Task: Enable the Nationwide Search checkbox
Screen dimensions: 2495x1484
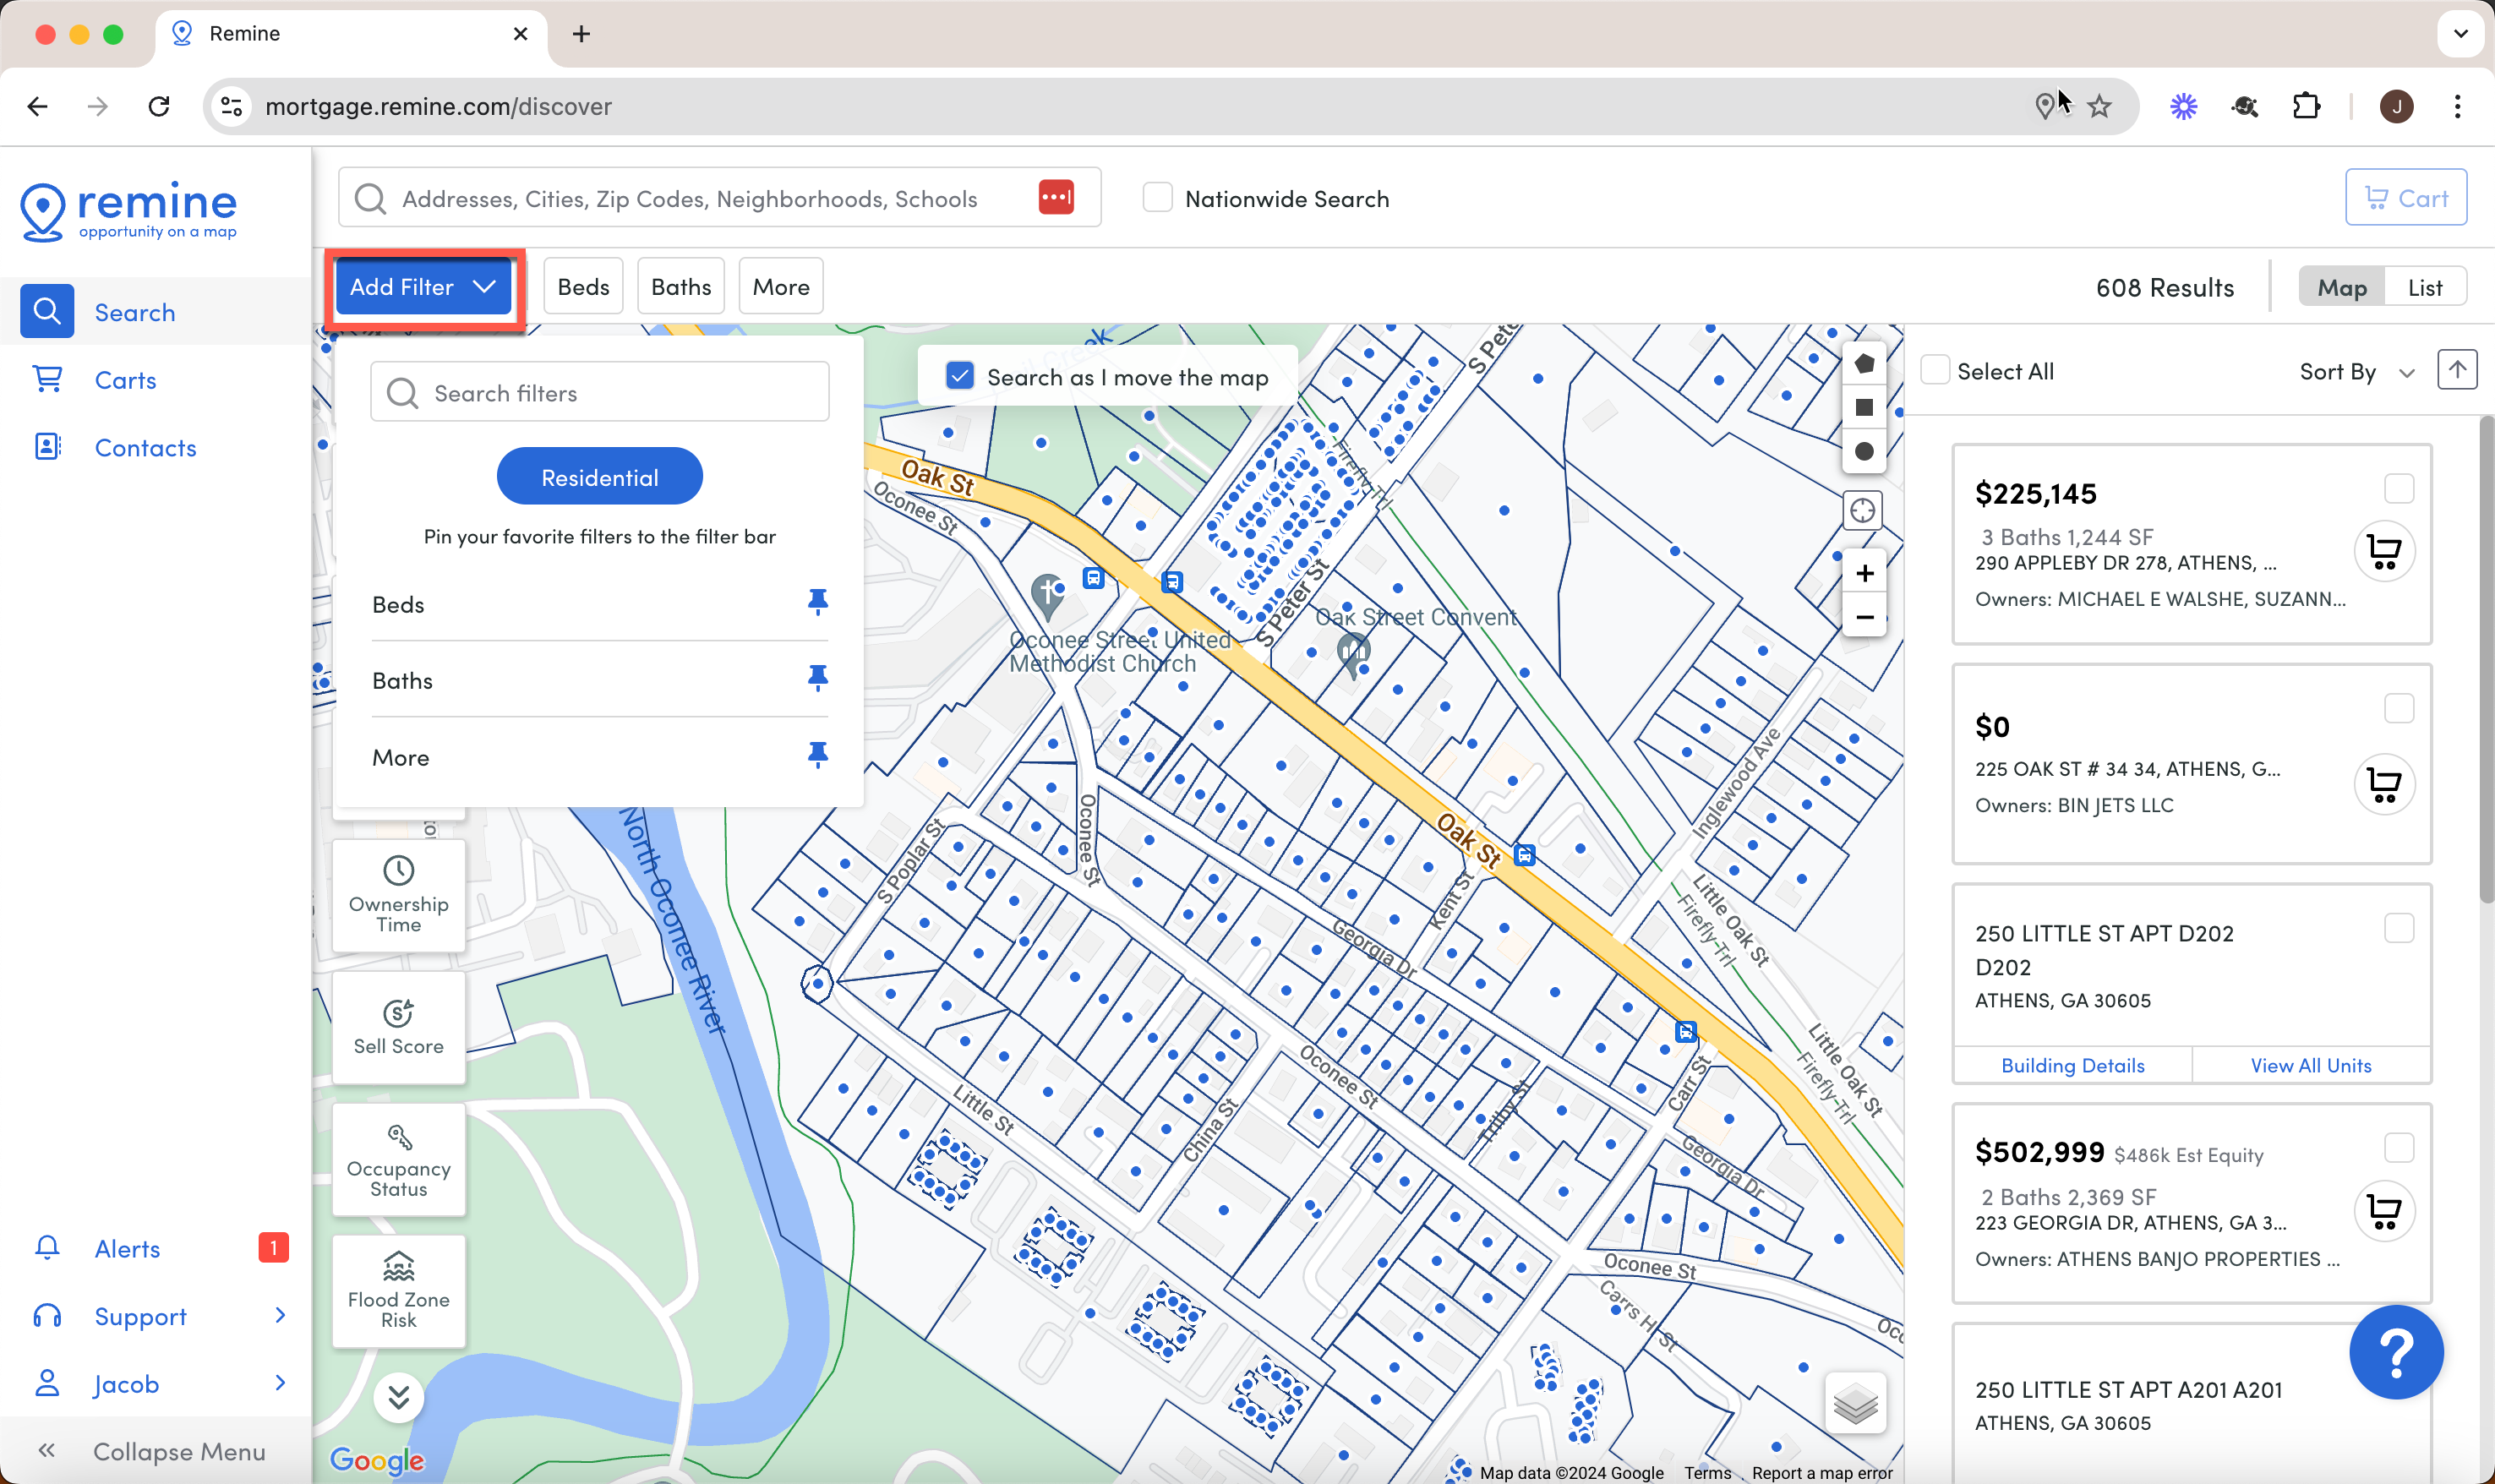Action: point(1157,198)
